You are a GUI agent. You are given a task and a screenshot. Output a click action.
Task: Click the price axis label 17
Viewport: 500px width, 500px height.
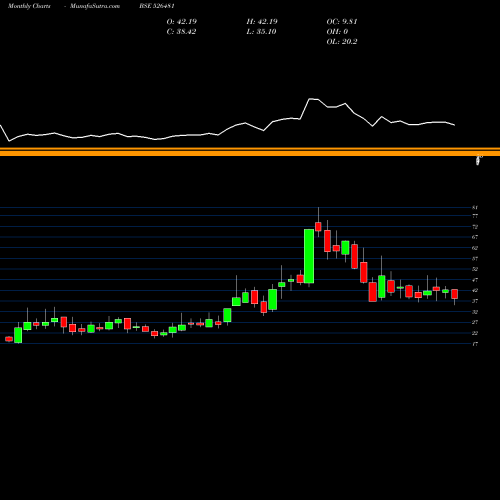pyautogui.click(x=475, y=344)
